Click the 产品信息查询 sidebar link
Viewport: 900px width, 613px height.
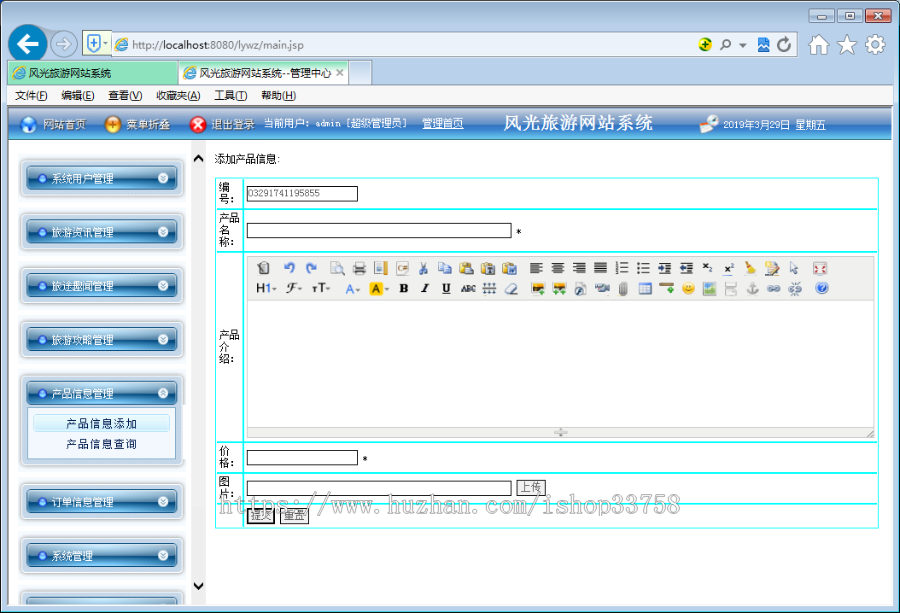pos(101,443)
